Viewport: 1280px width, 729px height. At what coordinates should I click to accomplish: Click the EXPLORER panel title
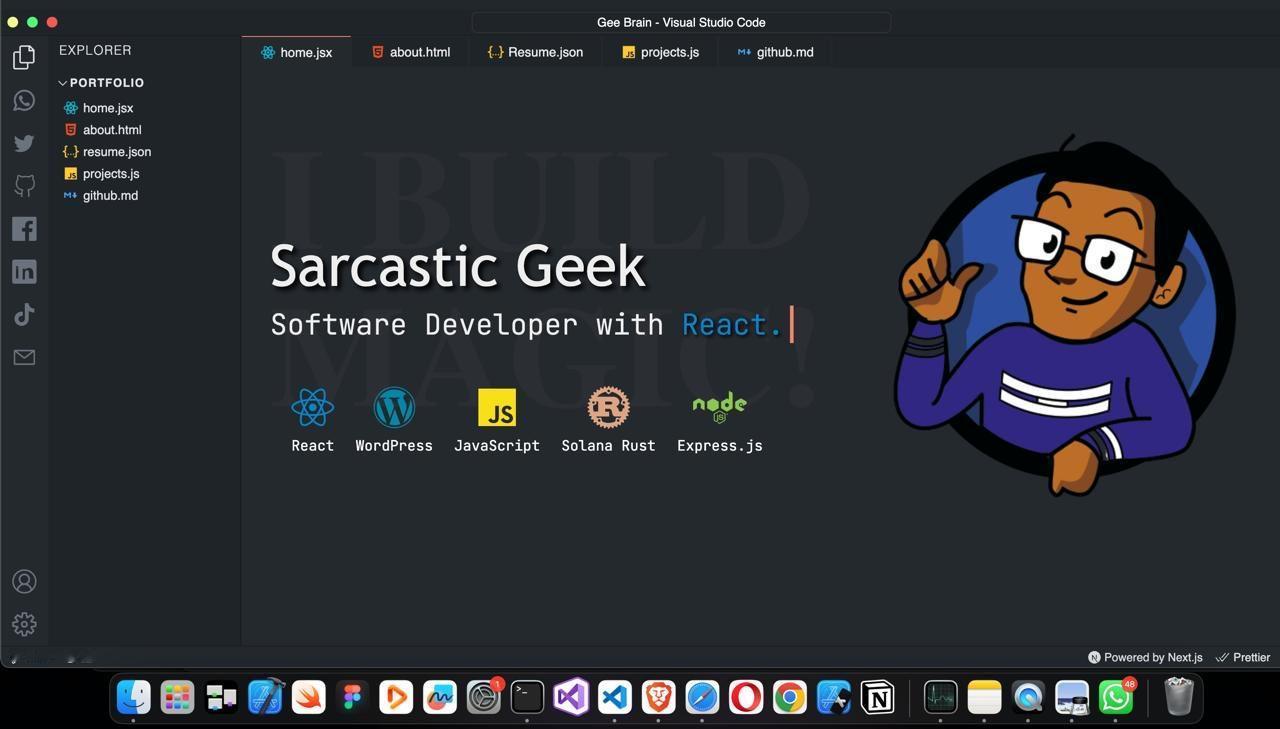(95, 50)
